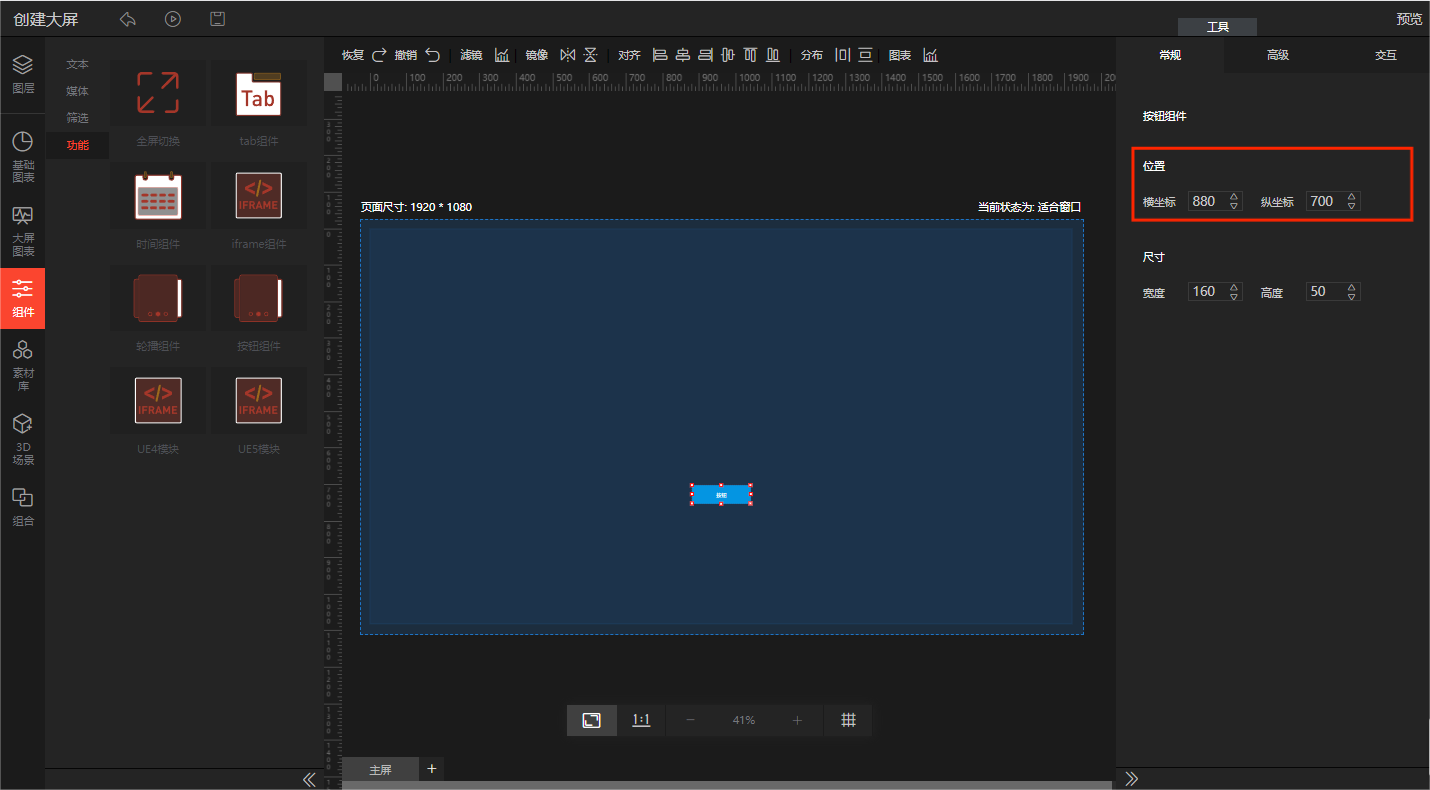The image size is (1430, 790).
Task: Collapse the right properties panel
Action: [1132, 779]
